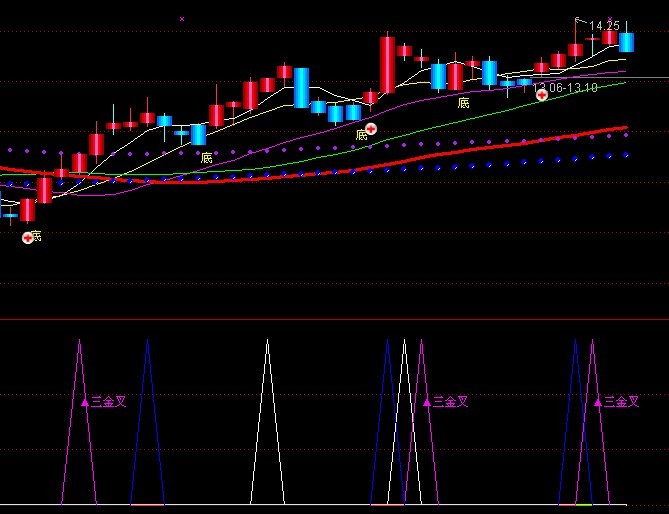Click the middle 三金叉 signal label
The width and height of the screenshot is (669, 514).
[451, 402]
